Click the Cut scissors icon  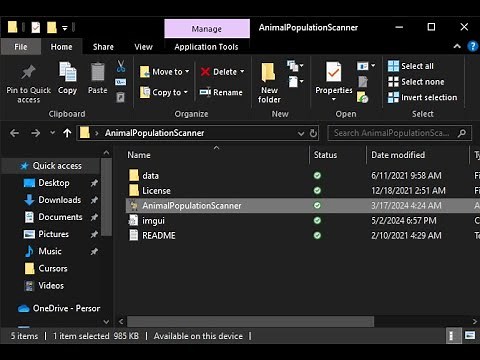(121, 66)
